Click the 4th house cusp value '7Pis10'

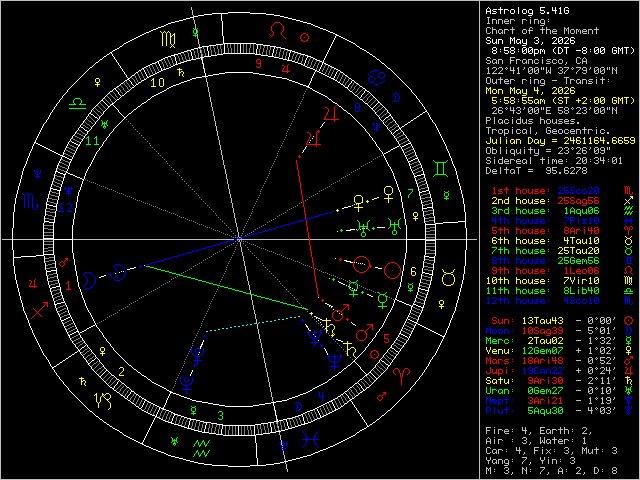click(581, 221)
